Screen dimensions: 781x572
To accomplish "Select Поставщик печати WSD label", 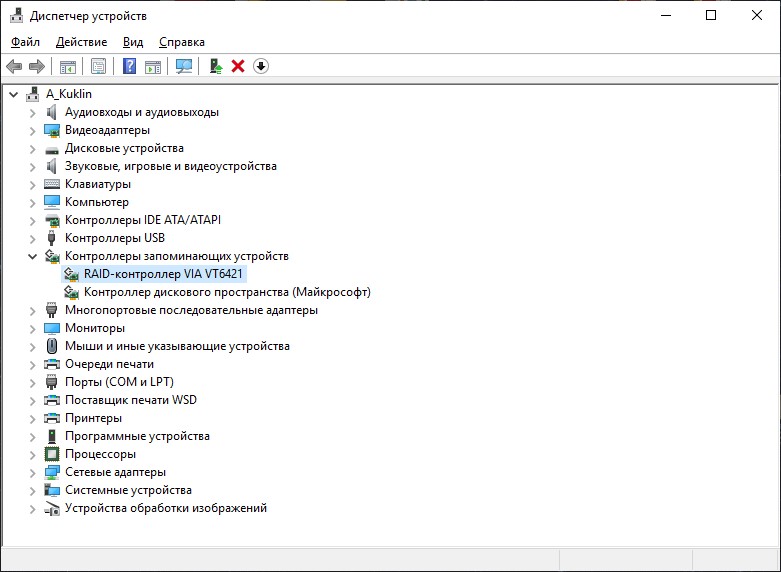I will click(x=131, y=400).
